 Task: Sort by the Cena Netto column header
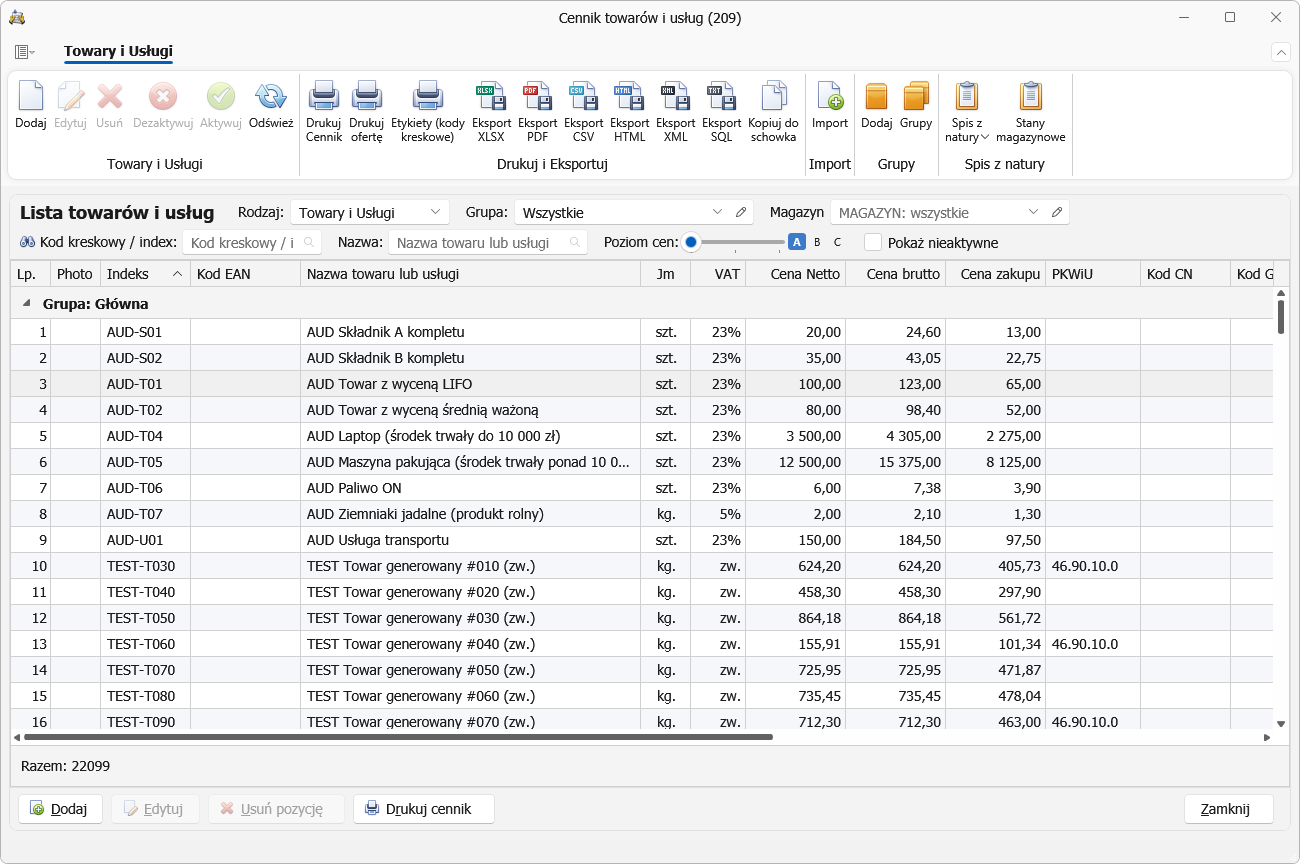[795, 274]
